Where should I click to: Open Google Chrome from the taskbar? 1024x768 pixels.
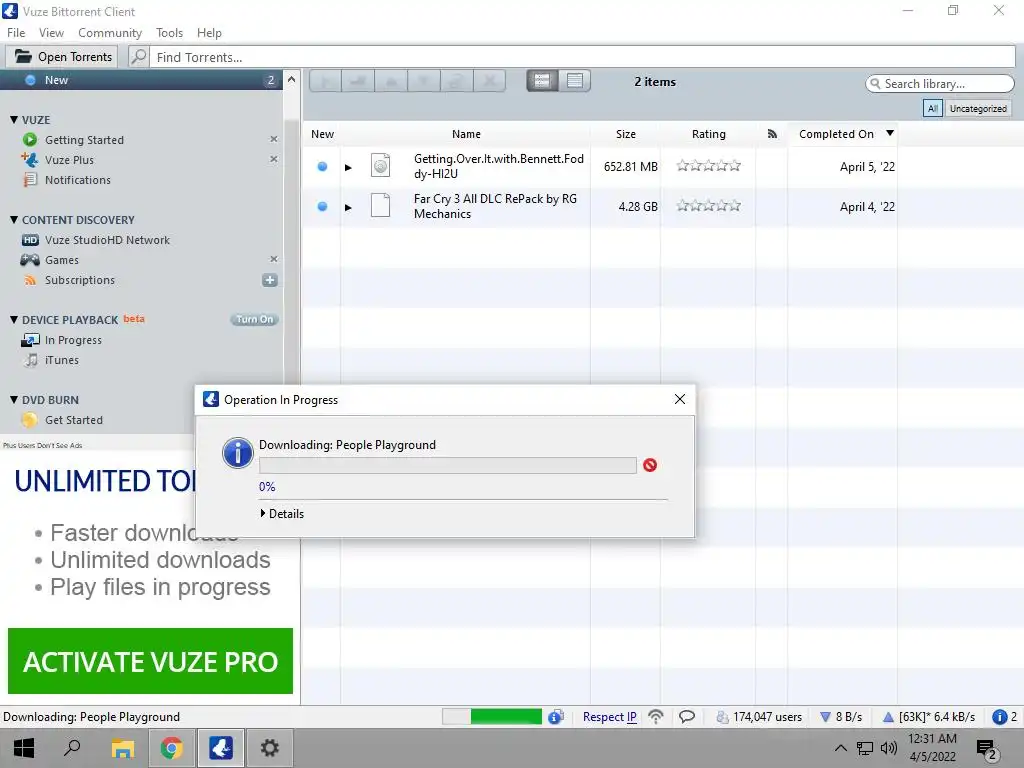coord(171,748)
